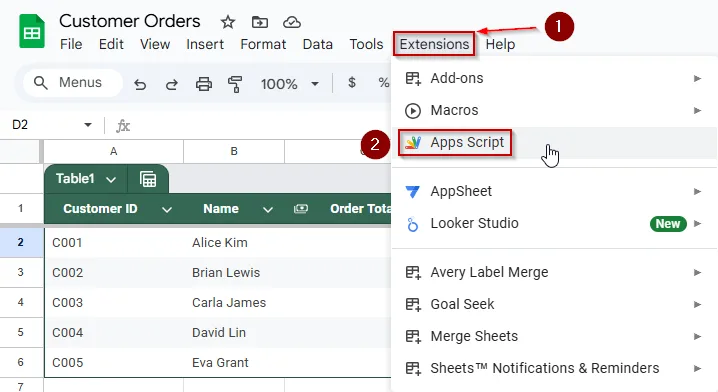
Task: Click the Apps Script colorful icon
Action: [x=413, y=143]
